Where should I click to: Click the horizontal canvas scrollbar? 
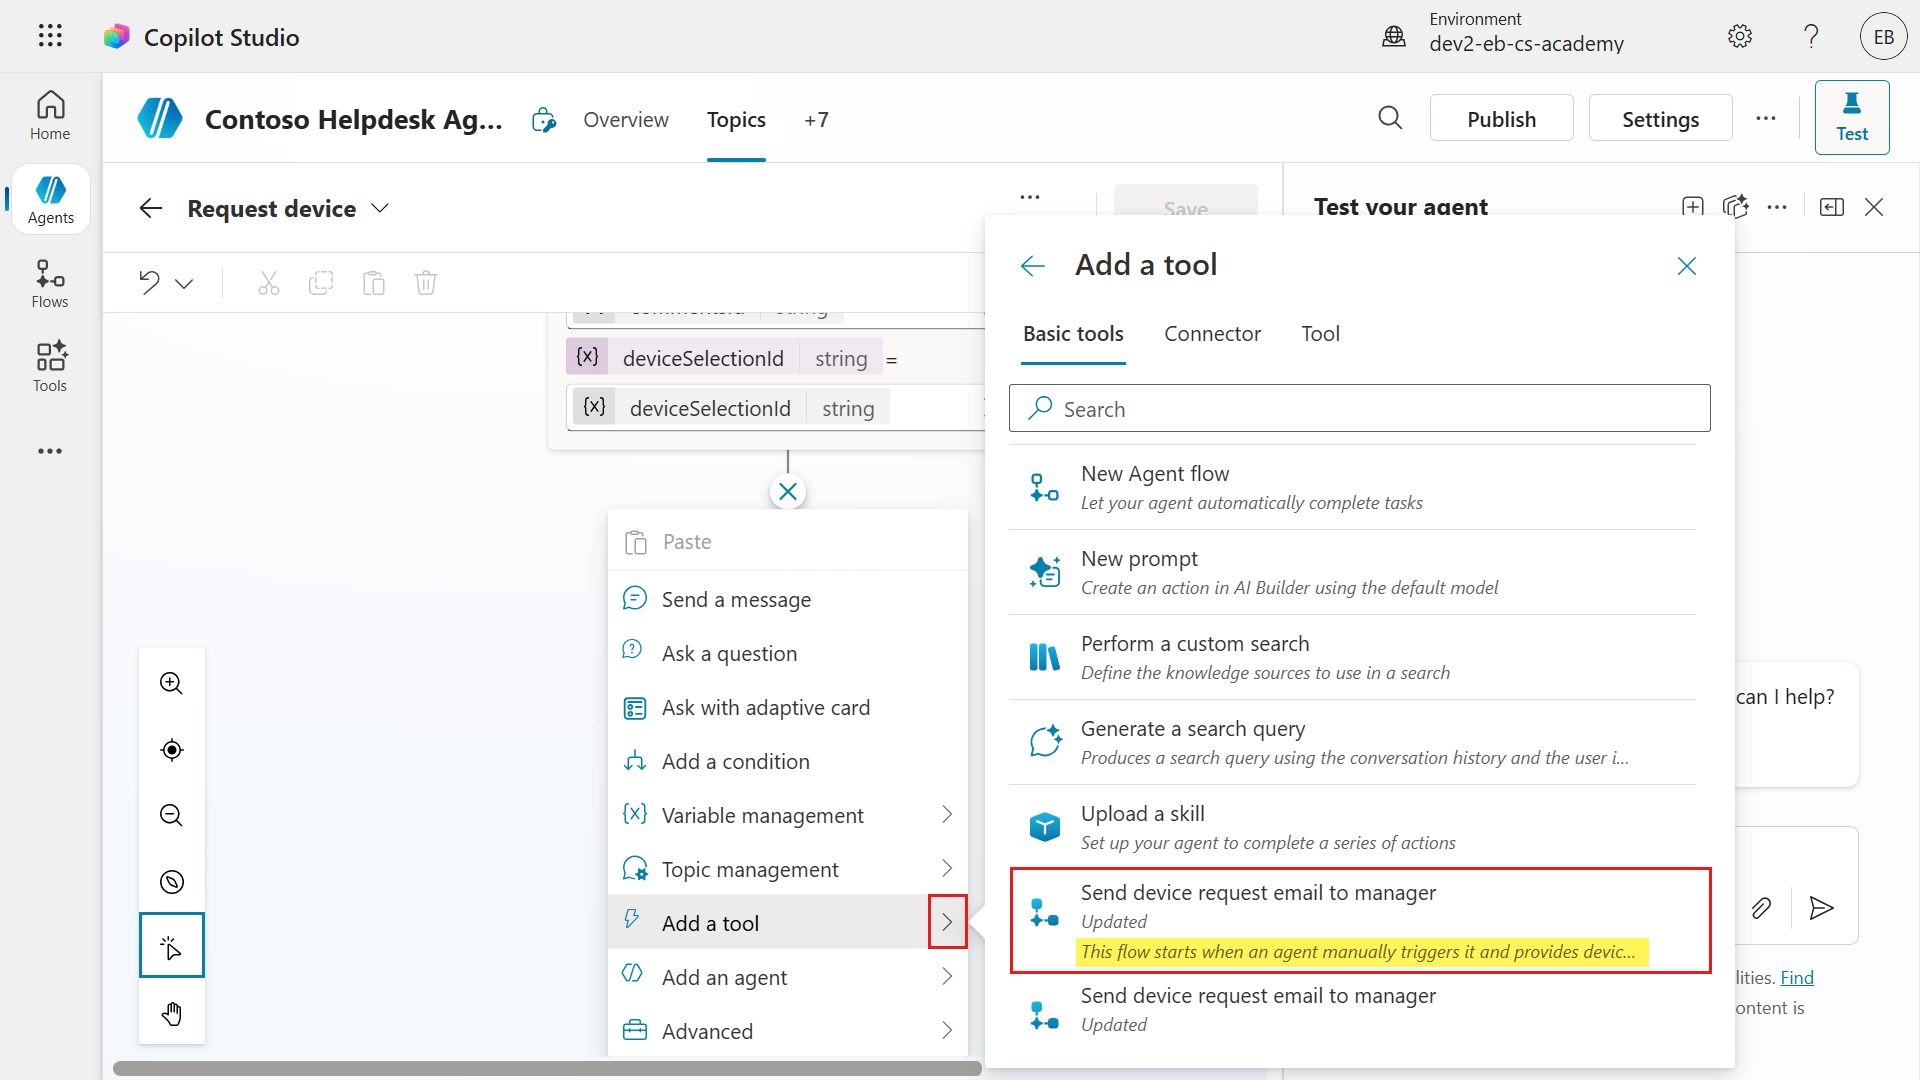pos(547,1068)
